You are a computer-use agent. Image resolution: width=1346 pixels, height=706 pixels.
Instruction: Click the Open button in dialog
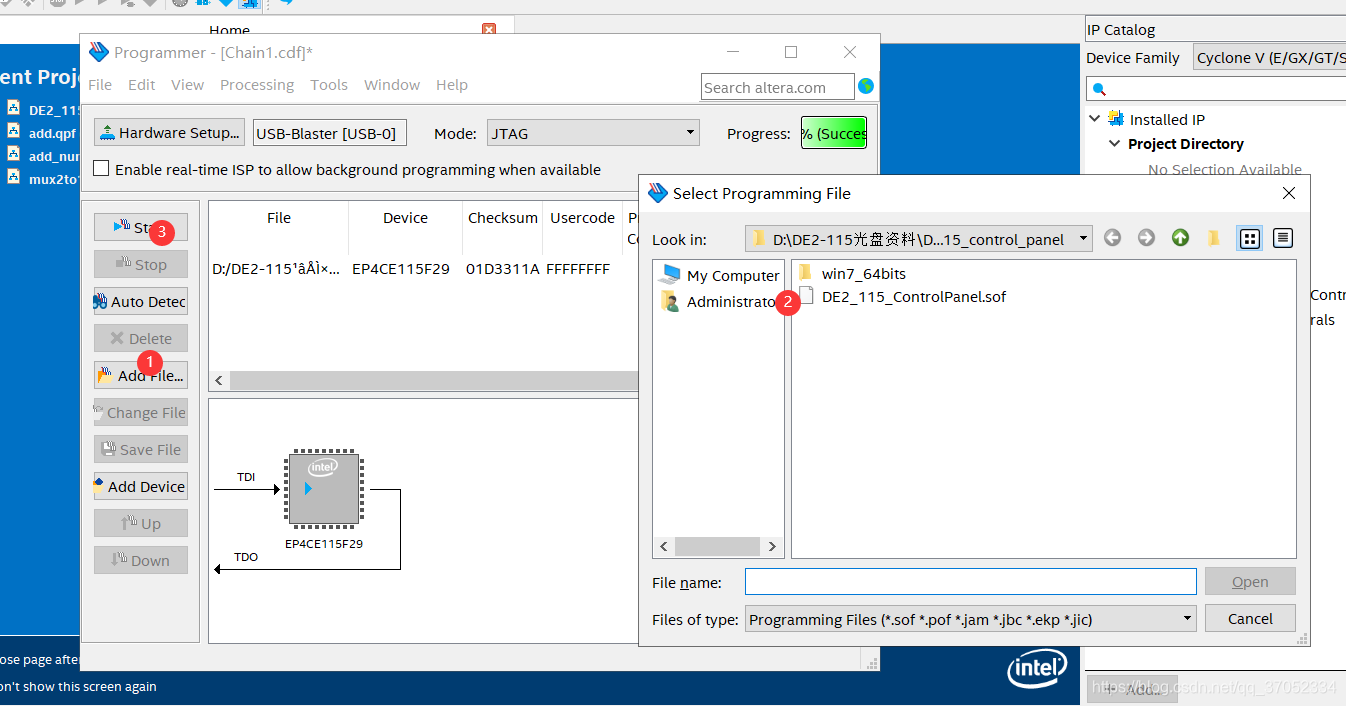point(1250,581)
